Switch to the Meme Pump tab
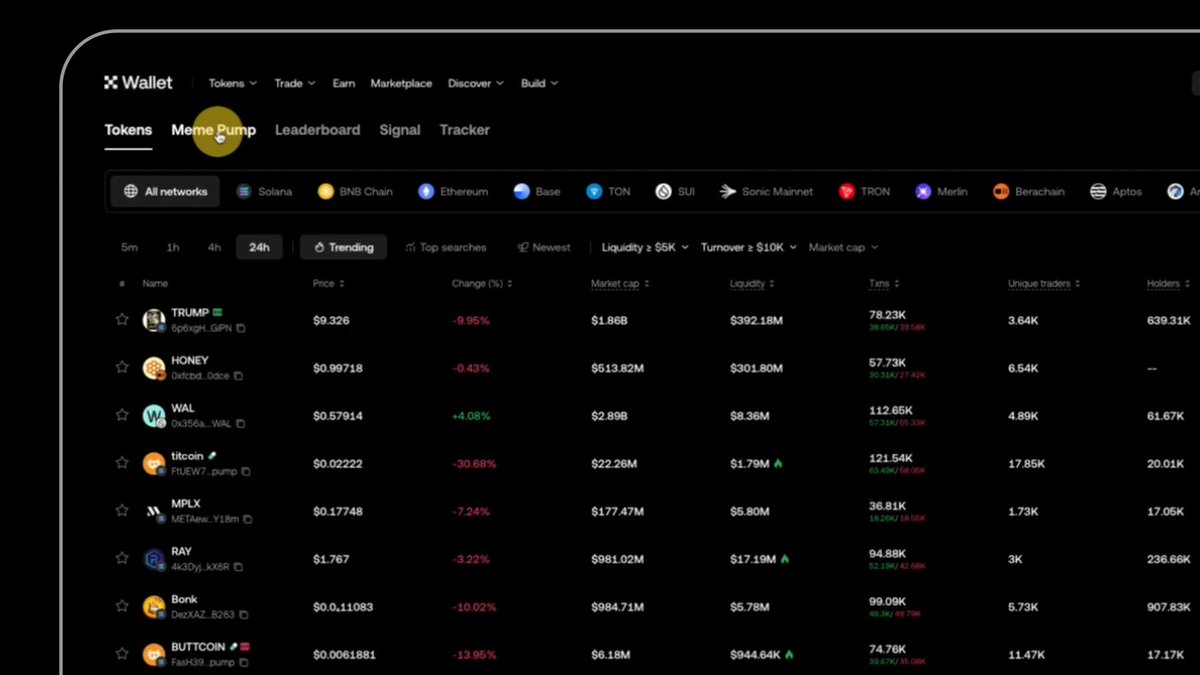The width and height of the screenshot is (1200, 675). (x=213, y=130)
